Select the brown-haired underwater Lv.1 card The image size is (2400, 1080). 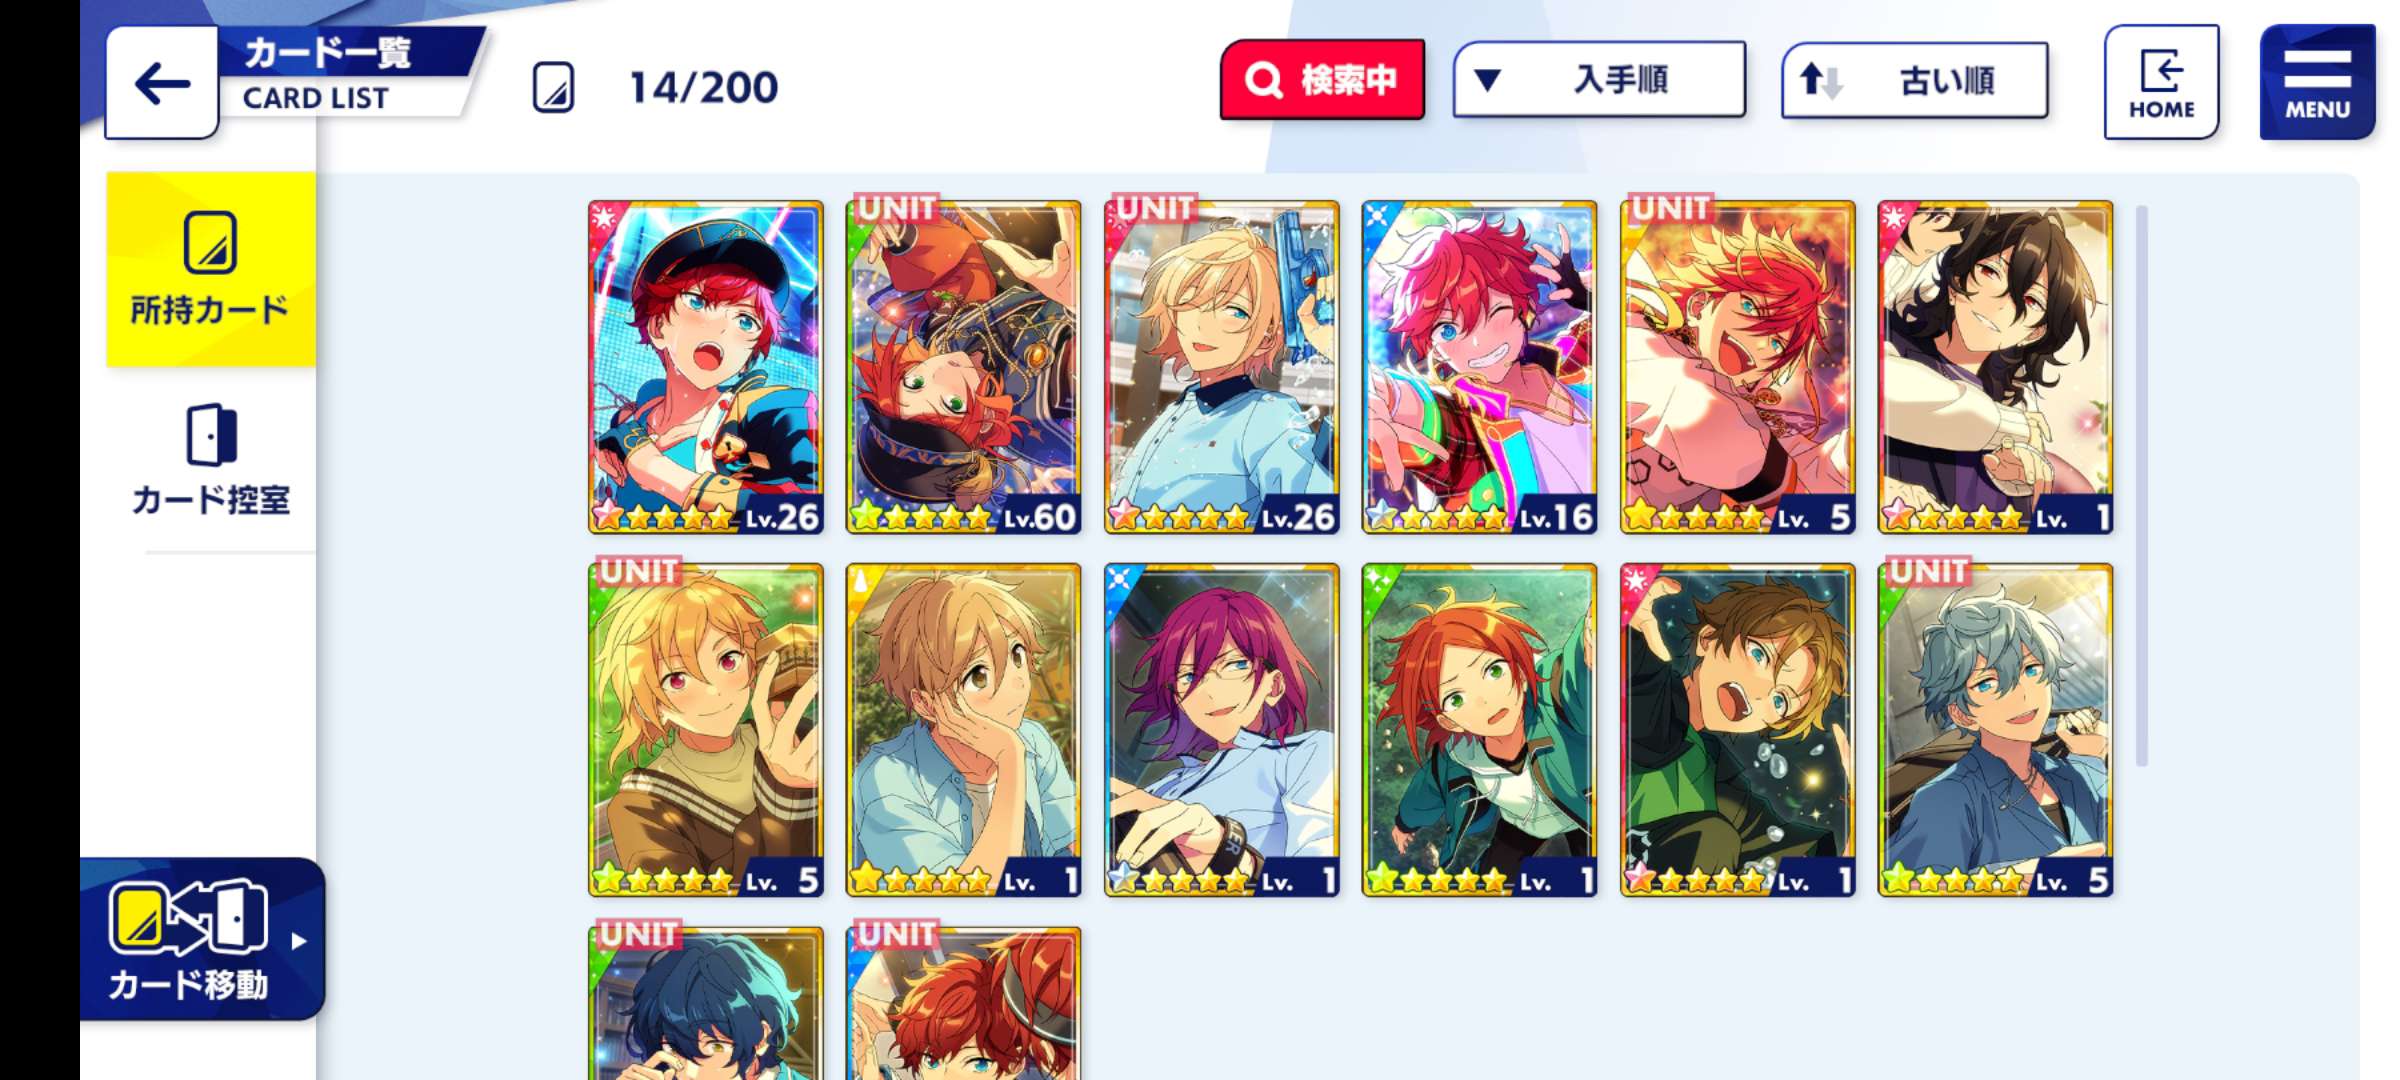coord(1737,730)
